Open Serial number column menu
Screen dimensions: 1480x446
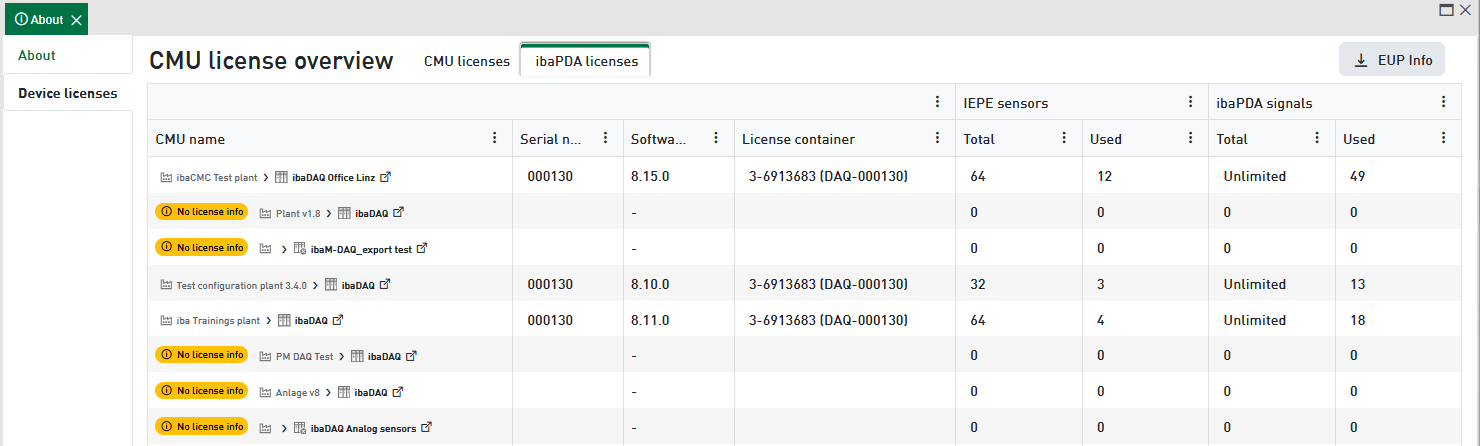point(605,138)
